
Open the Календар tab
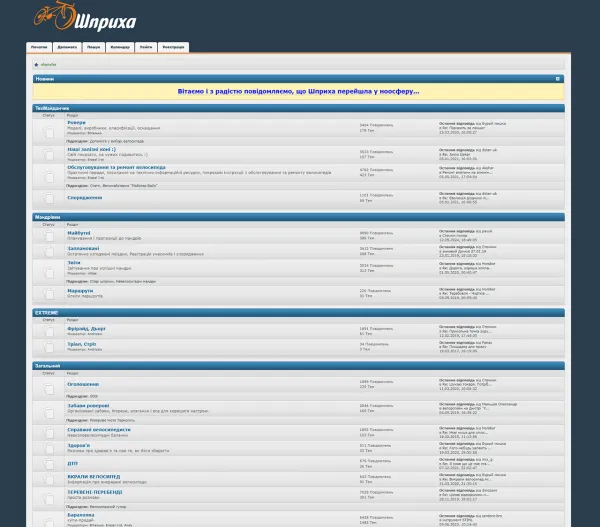pyautogui.click(x=120, y=47)
